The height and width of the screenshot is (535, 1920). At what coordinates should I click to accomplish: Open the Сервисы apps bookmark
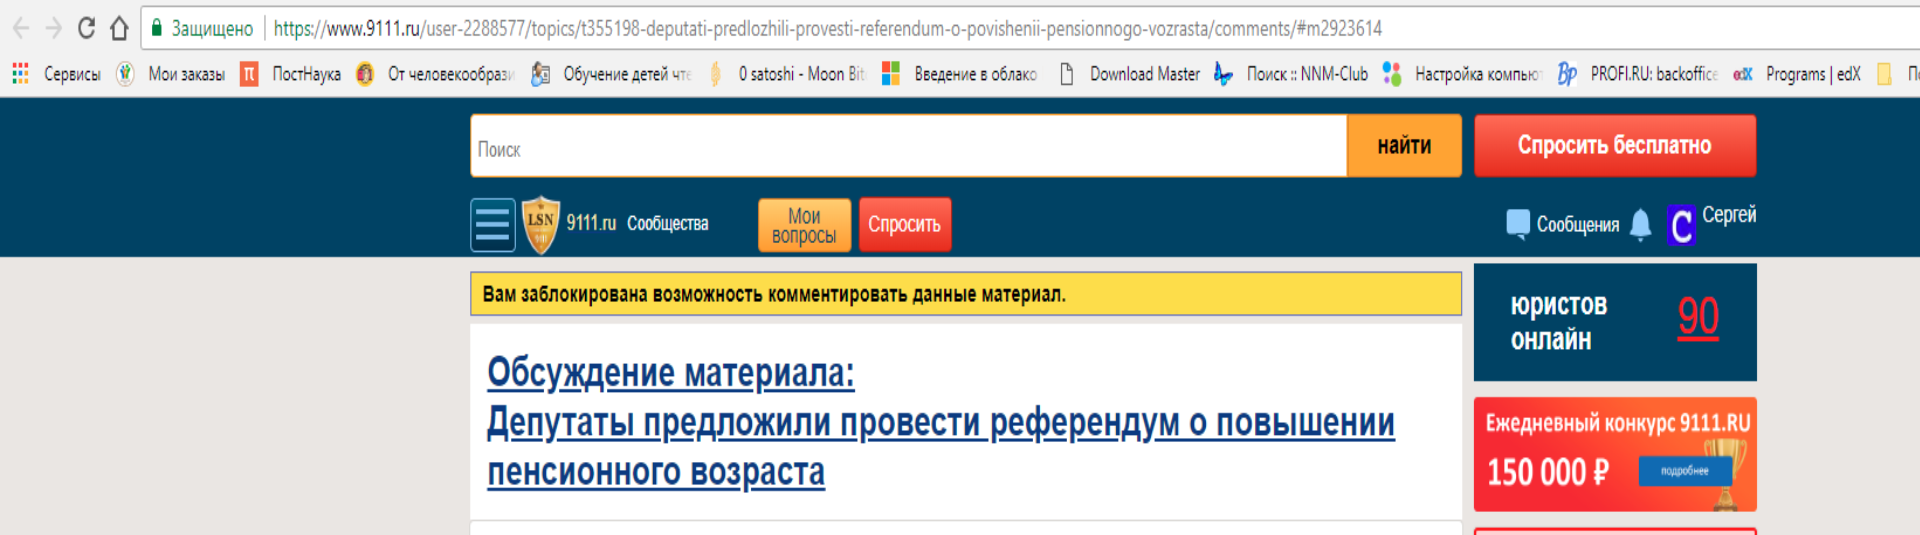tap(56, 74)
